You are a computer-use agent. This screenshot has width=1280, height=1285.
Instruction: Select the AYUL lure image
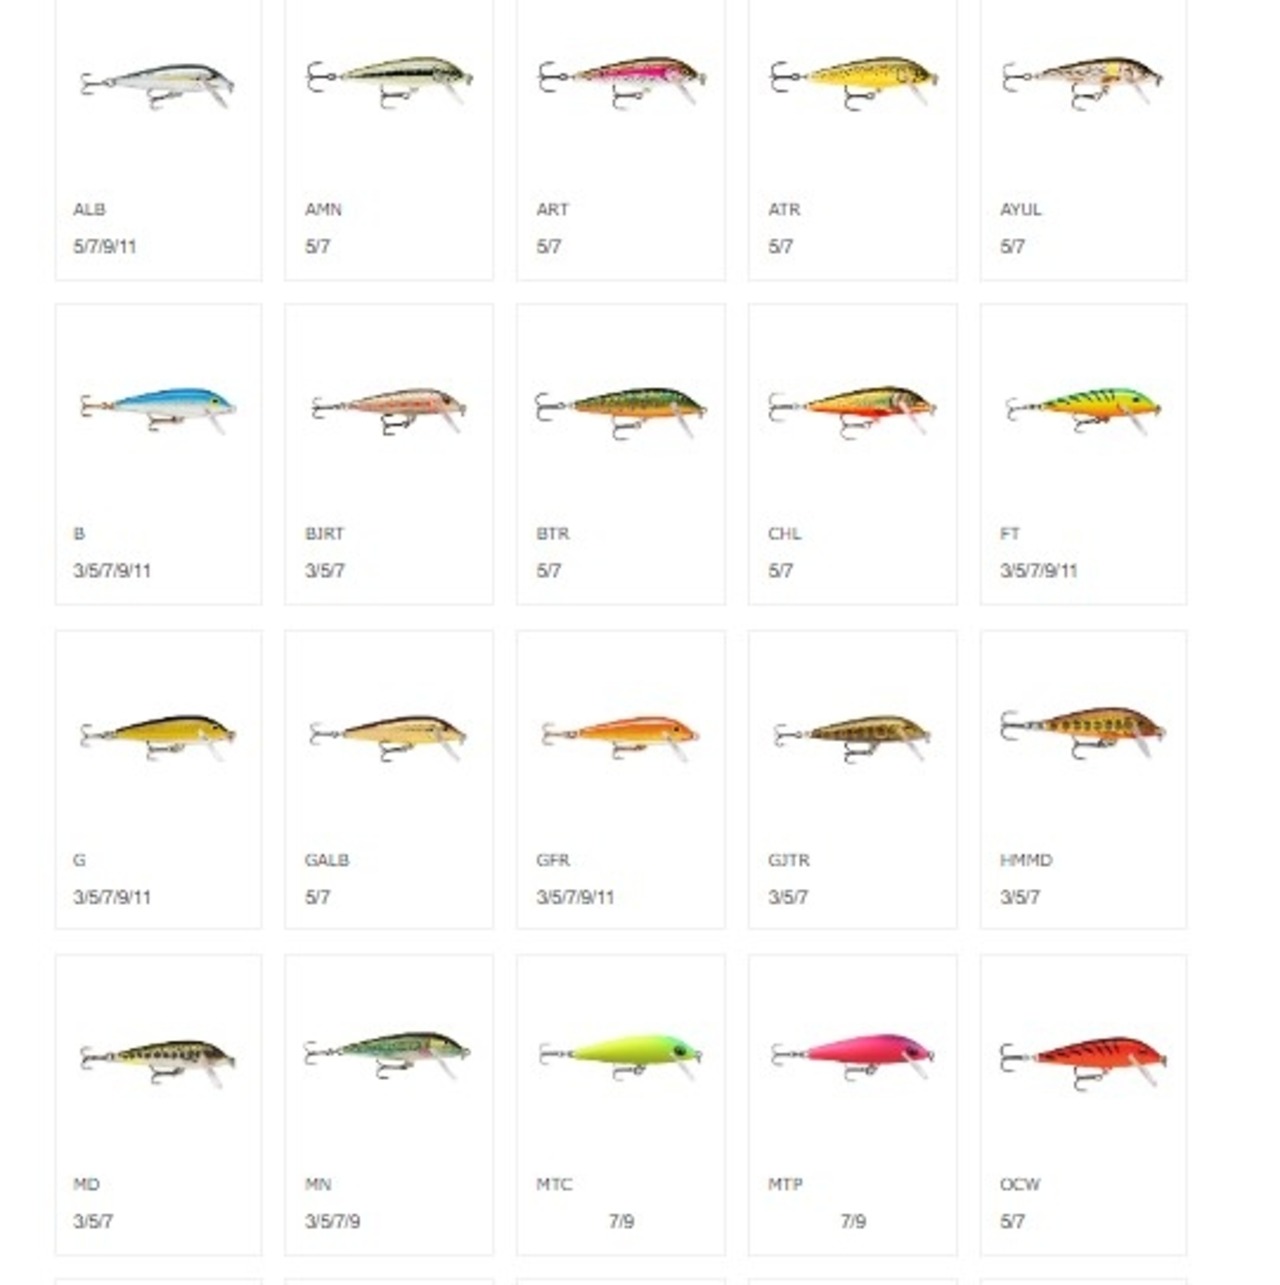(x=1083, y=82)
